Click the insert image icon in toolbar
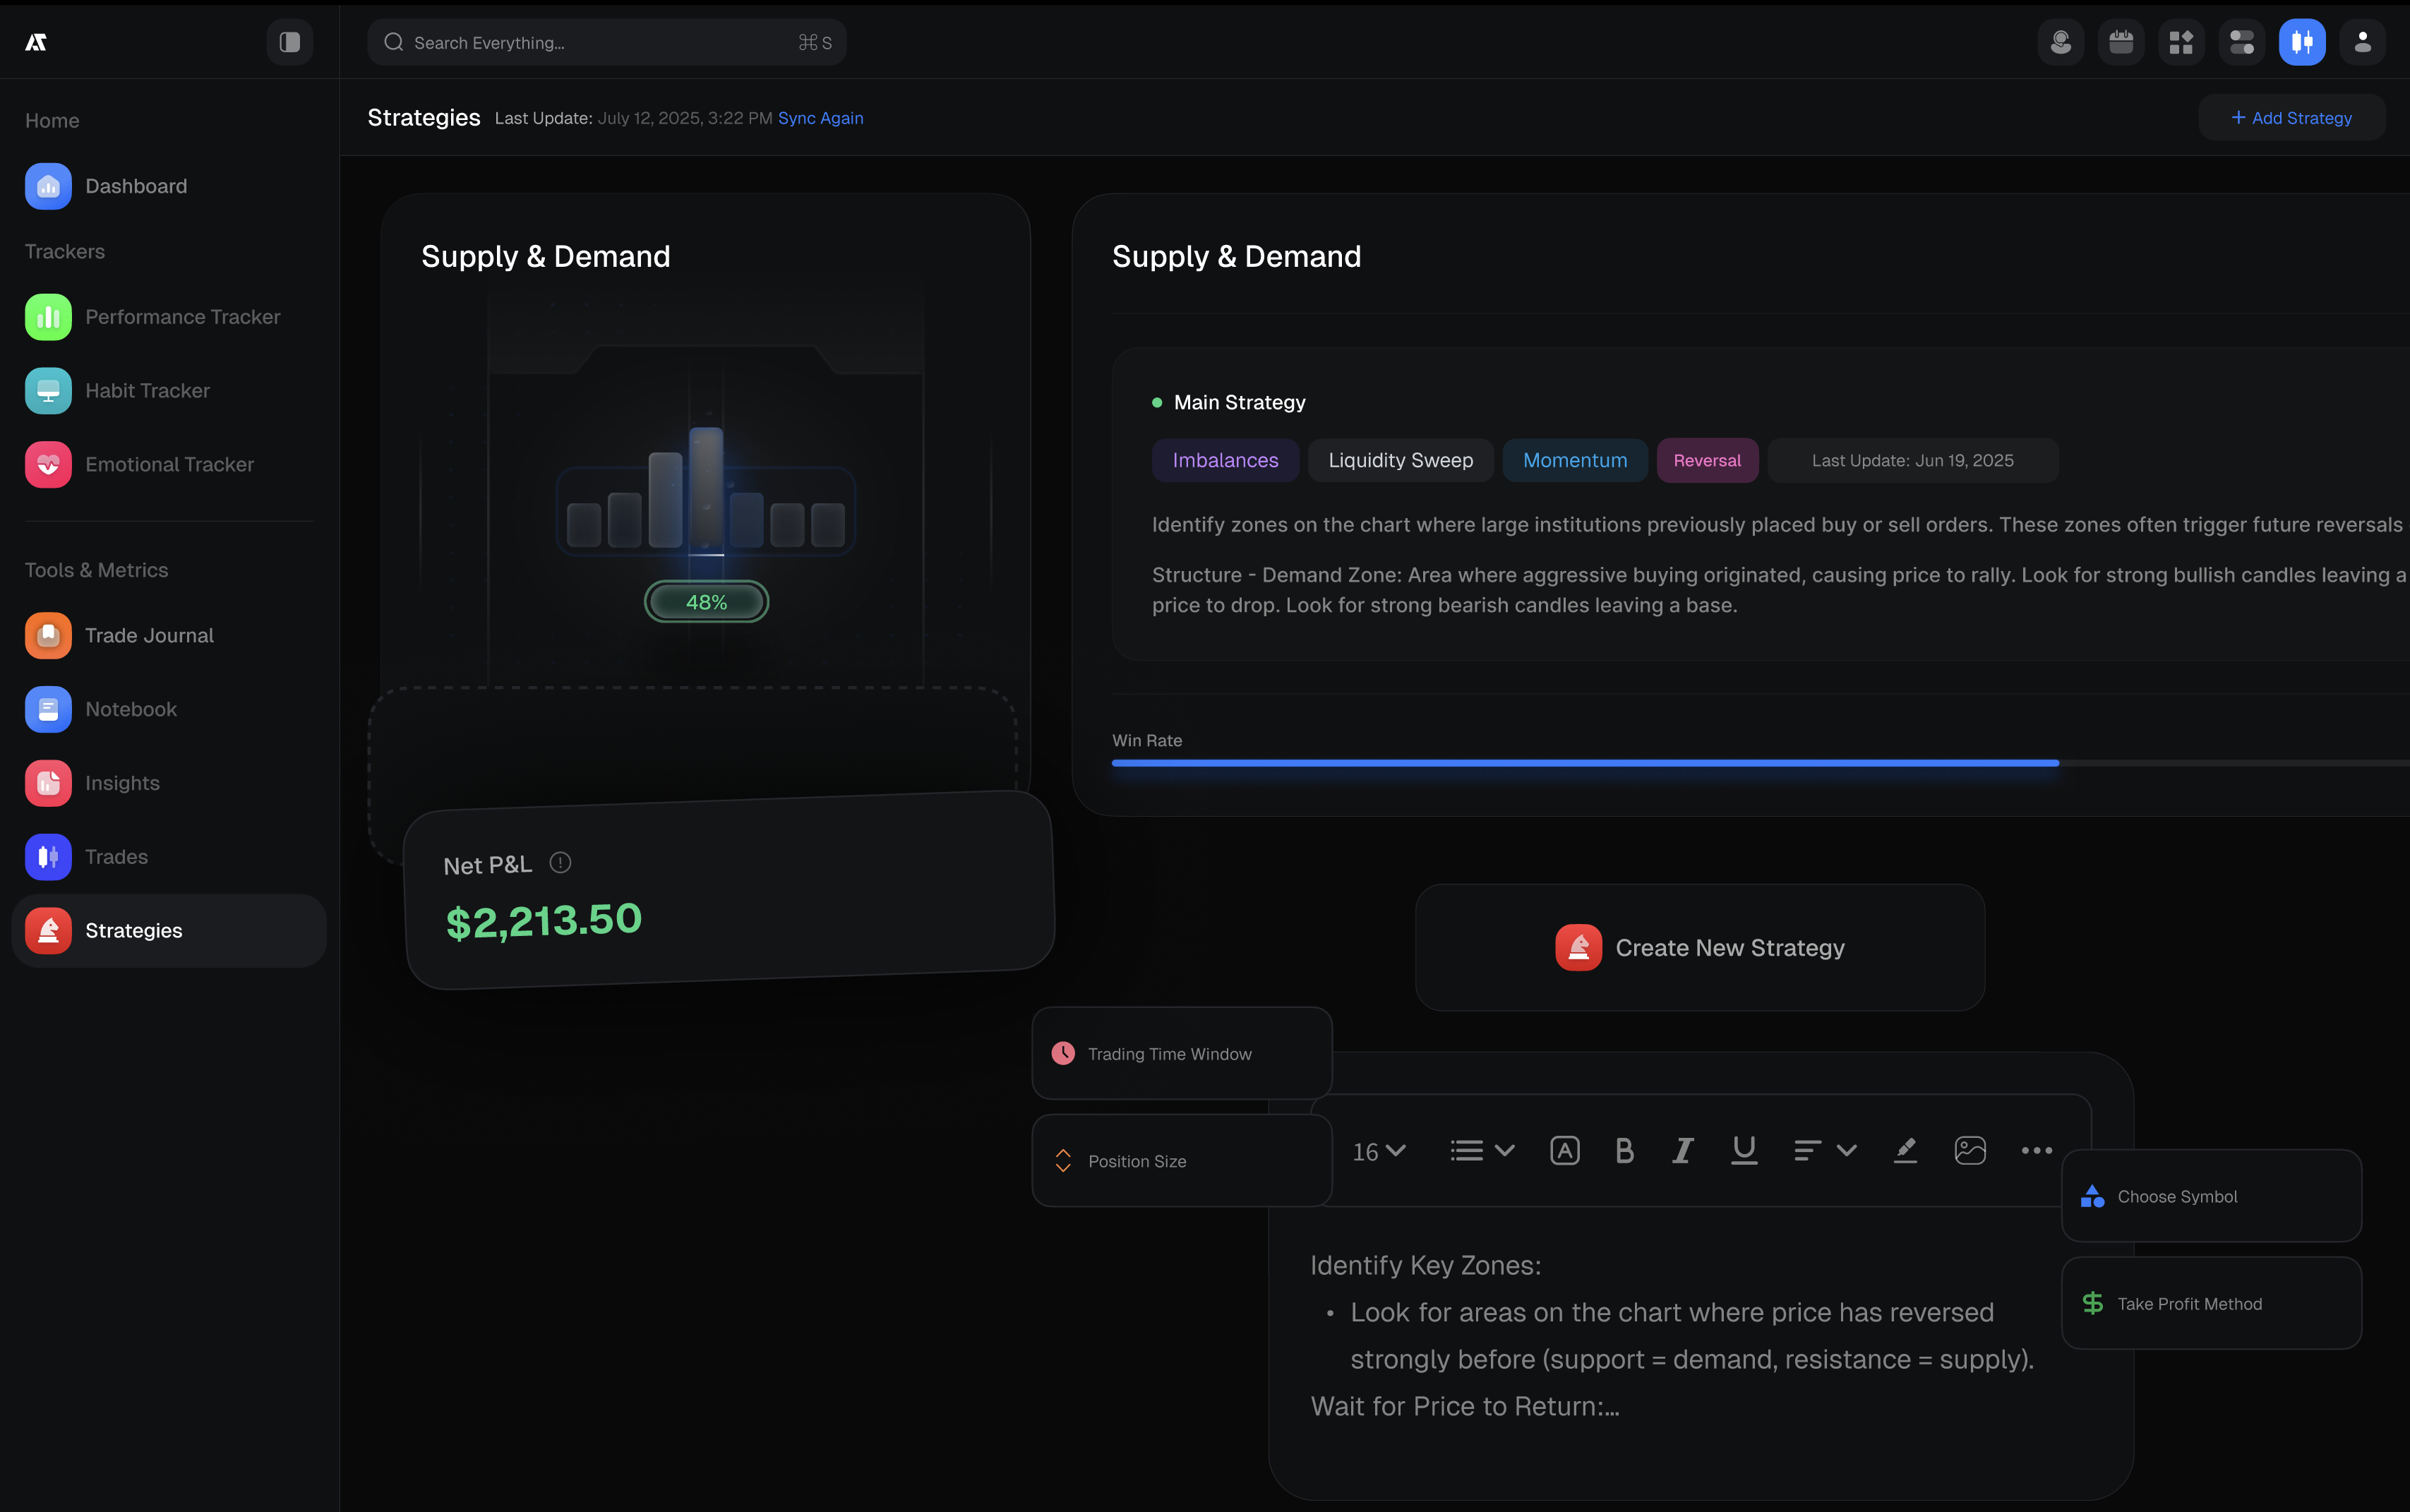Screen dimensions: 2410x1512 click(1969, 1151)
